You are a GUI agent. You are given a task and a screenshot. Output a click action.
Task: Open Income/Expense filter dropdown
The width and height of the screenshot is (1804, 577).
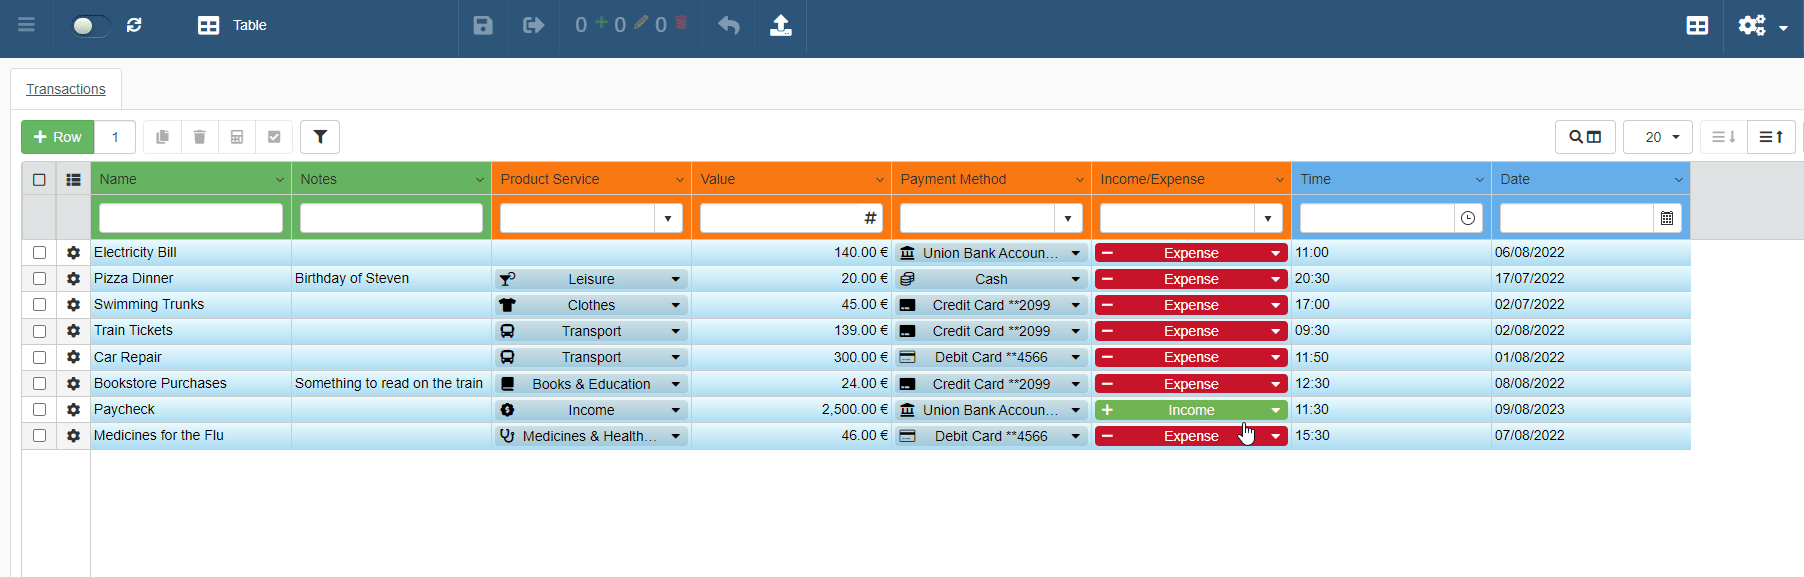pos(1267,218)
